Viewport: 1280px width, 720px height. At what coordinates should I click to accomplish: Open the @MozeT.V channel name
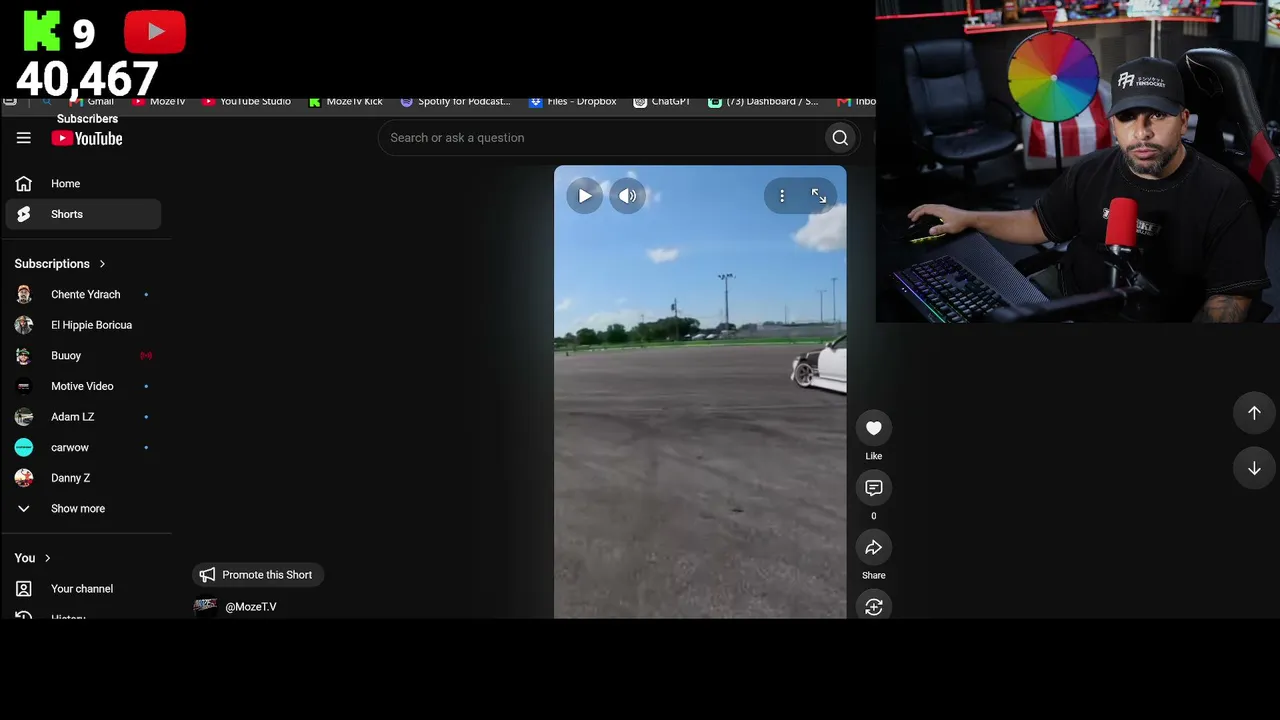point(251,607)
